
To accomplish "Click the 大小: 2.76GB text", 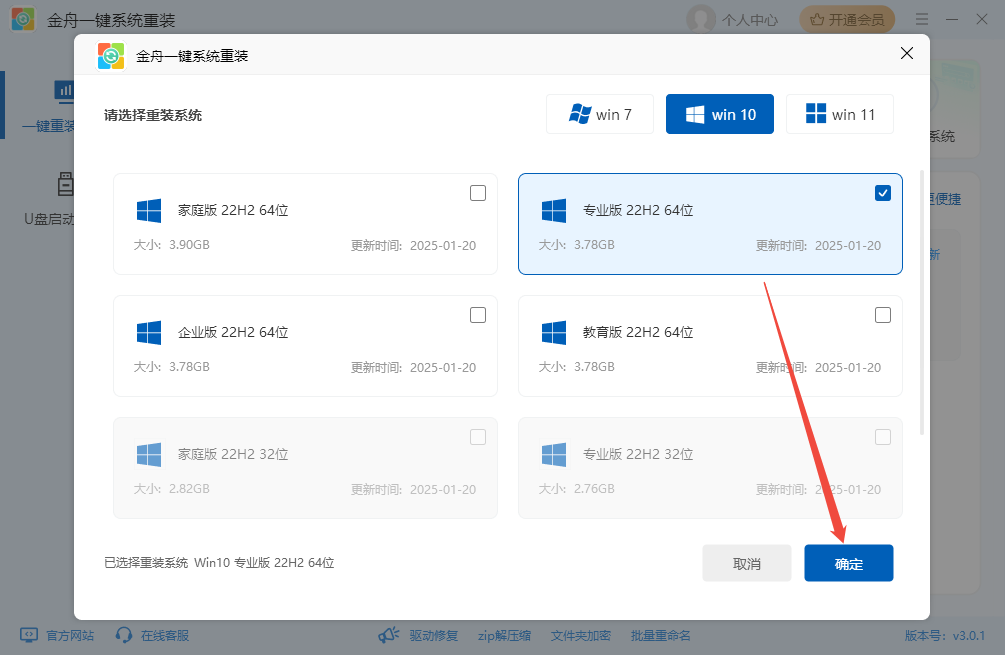I will (x=576, y=488).
